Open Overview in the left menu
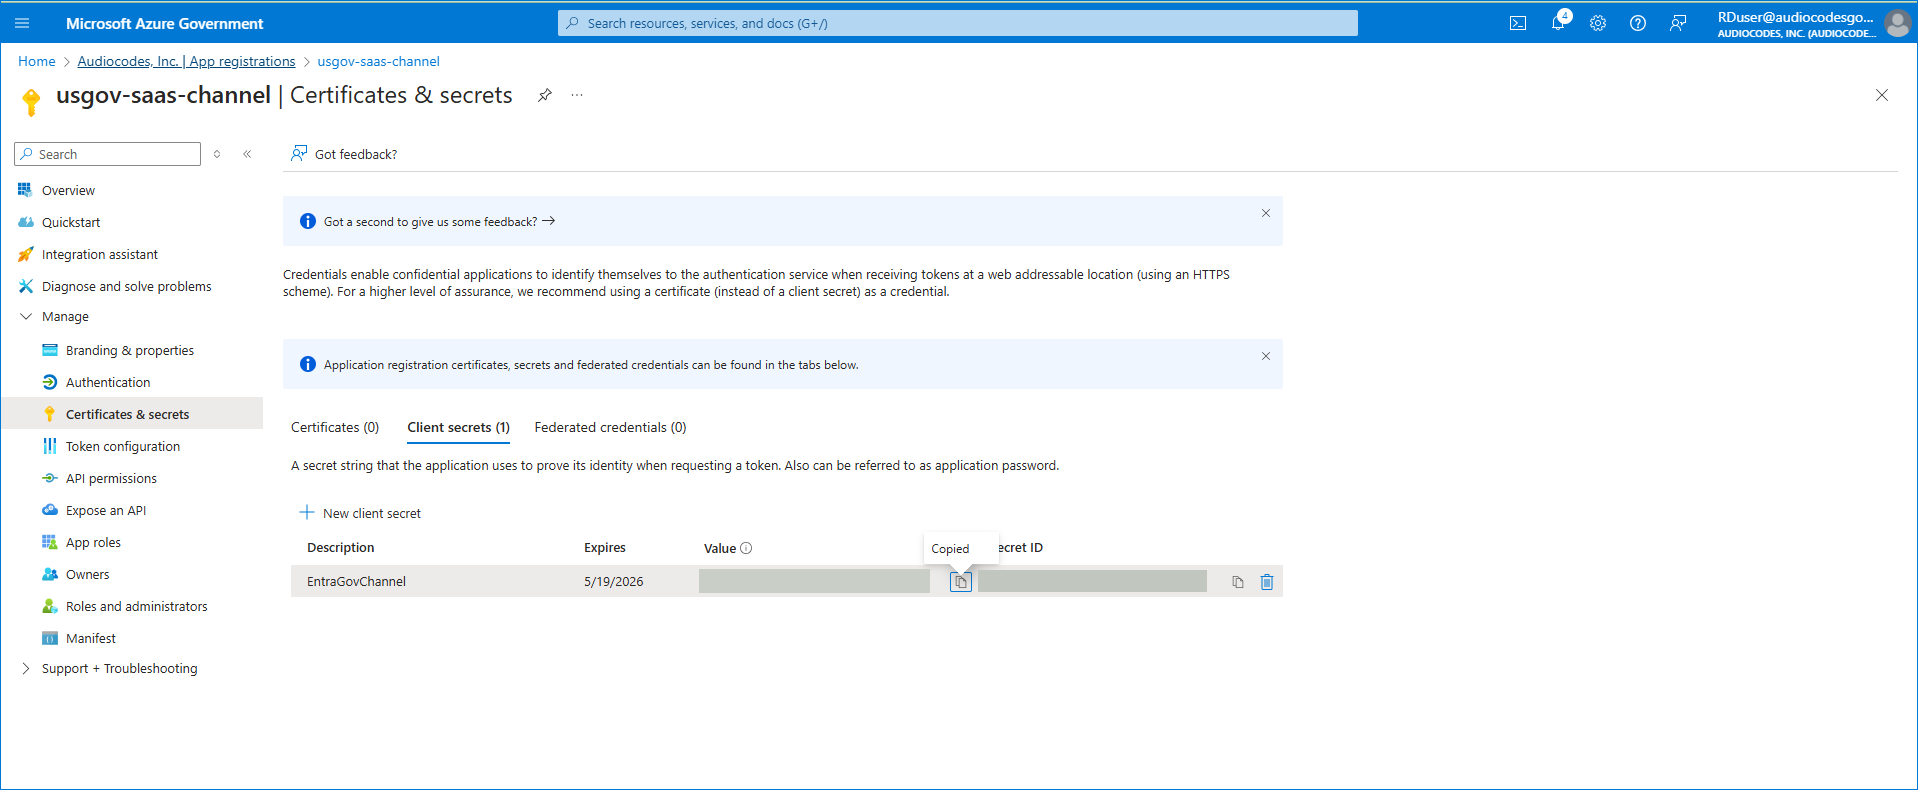This screenshot has width=1918, height=790. (68, 190)
